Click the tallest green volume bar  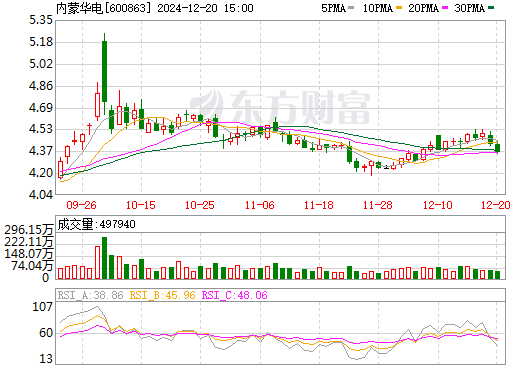pyautogui.click(x=104, y=258)
